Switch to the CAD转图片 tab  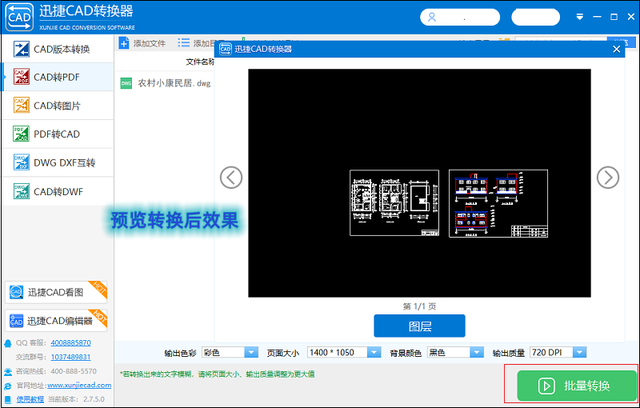tap(58, 105)
